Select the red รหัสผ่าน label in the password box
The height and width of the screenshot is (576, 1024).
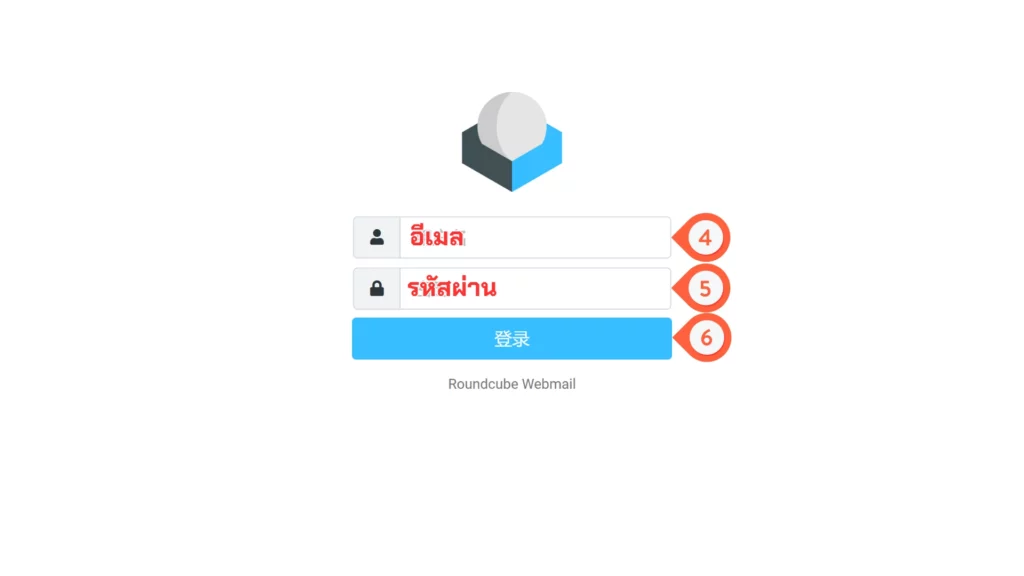(452, 287)
